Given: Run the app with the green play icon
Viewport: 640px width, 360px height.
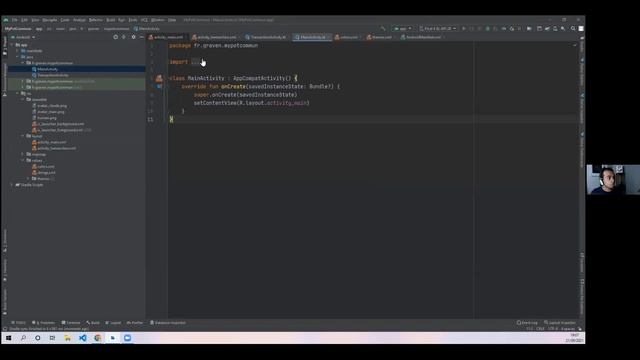Looking at the screenshot, I should click(x=464, y=29).
